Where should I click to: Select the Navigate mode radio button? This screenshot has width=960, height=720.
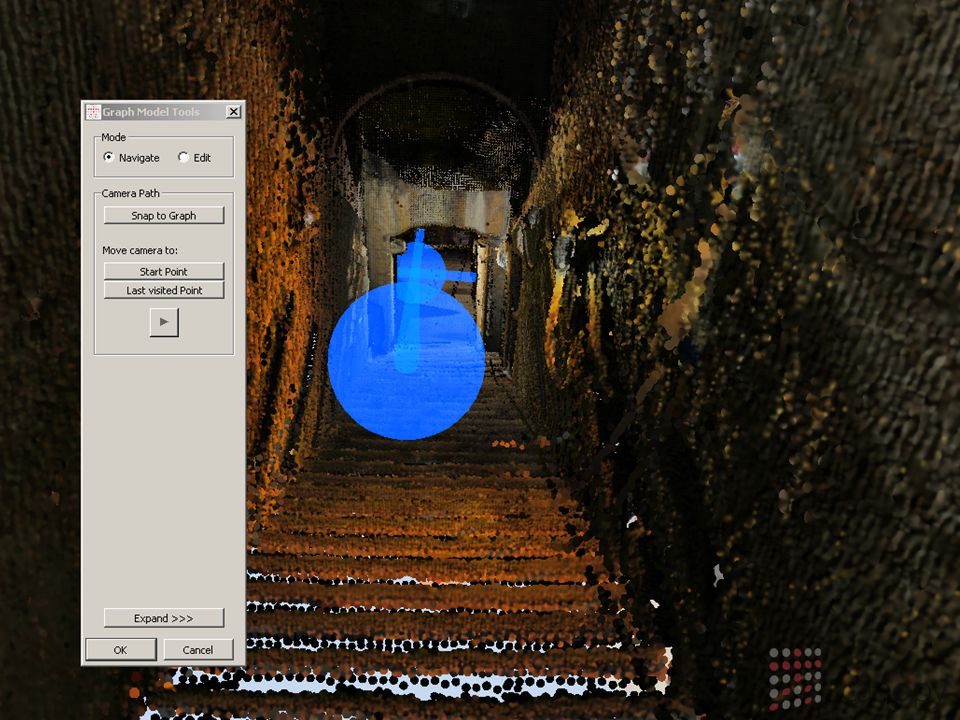109,157
